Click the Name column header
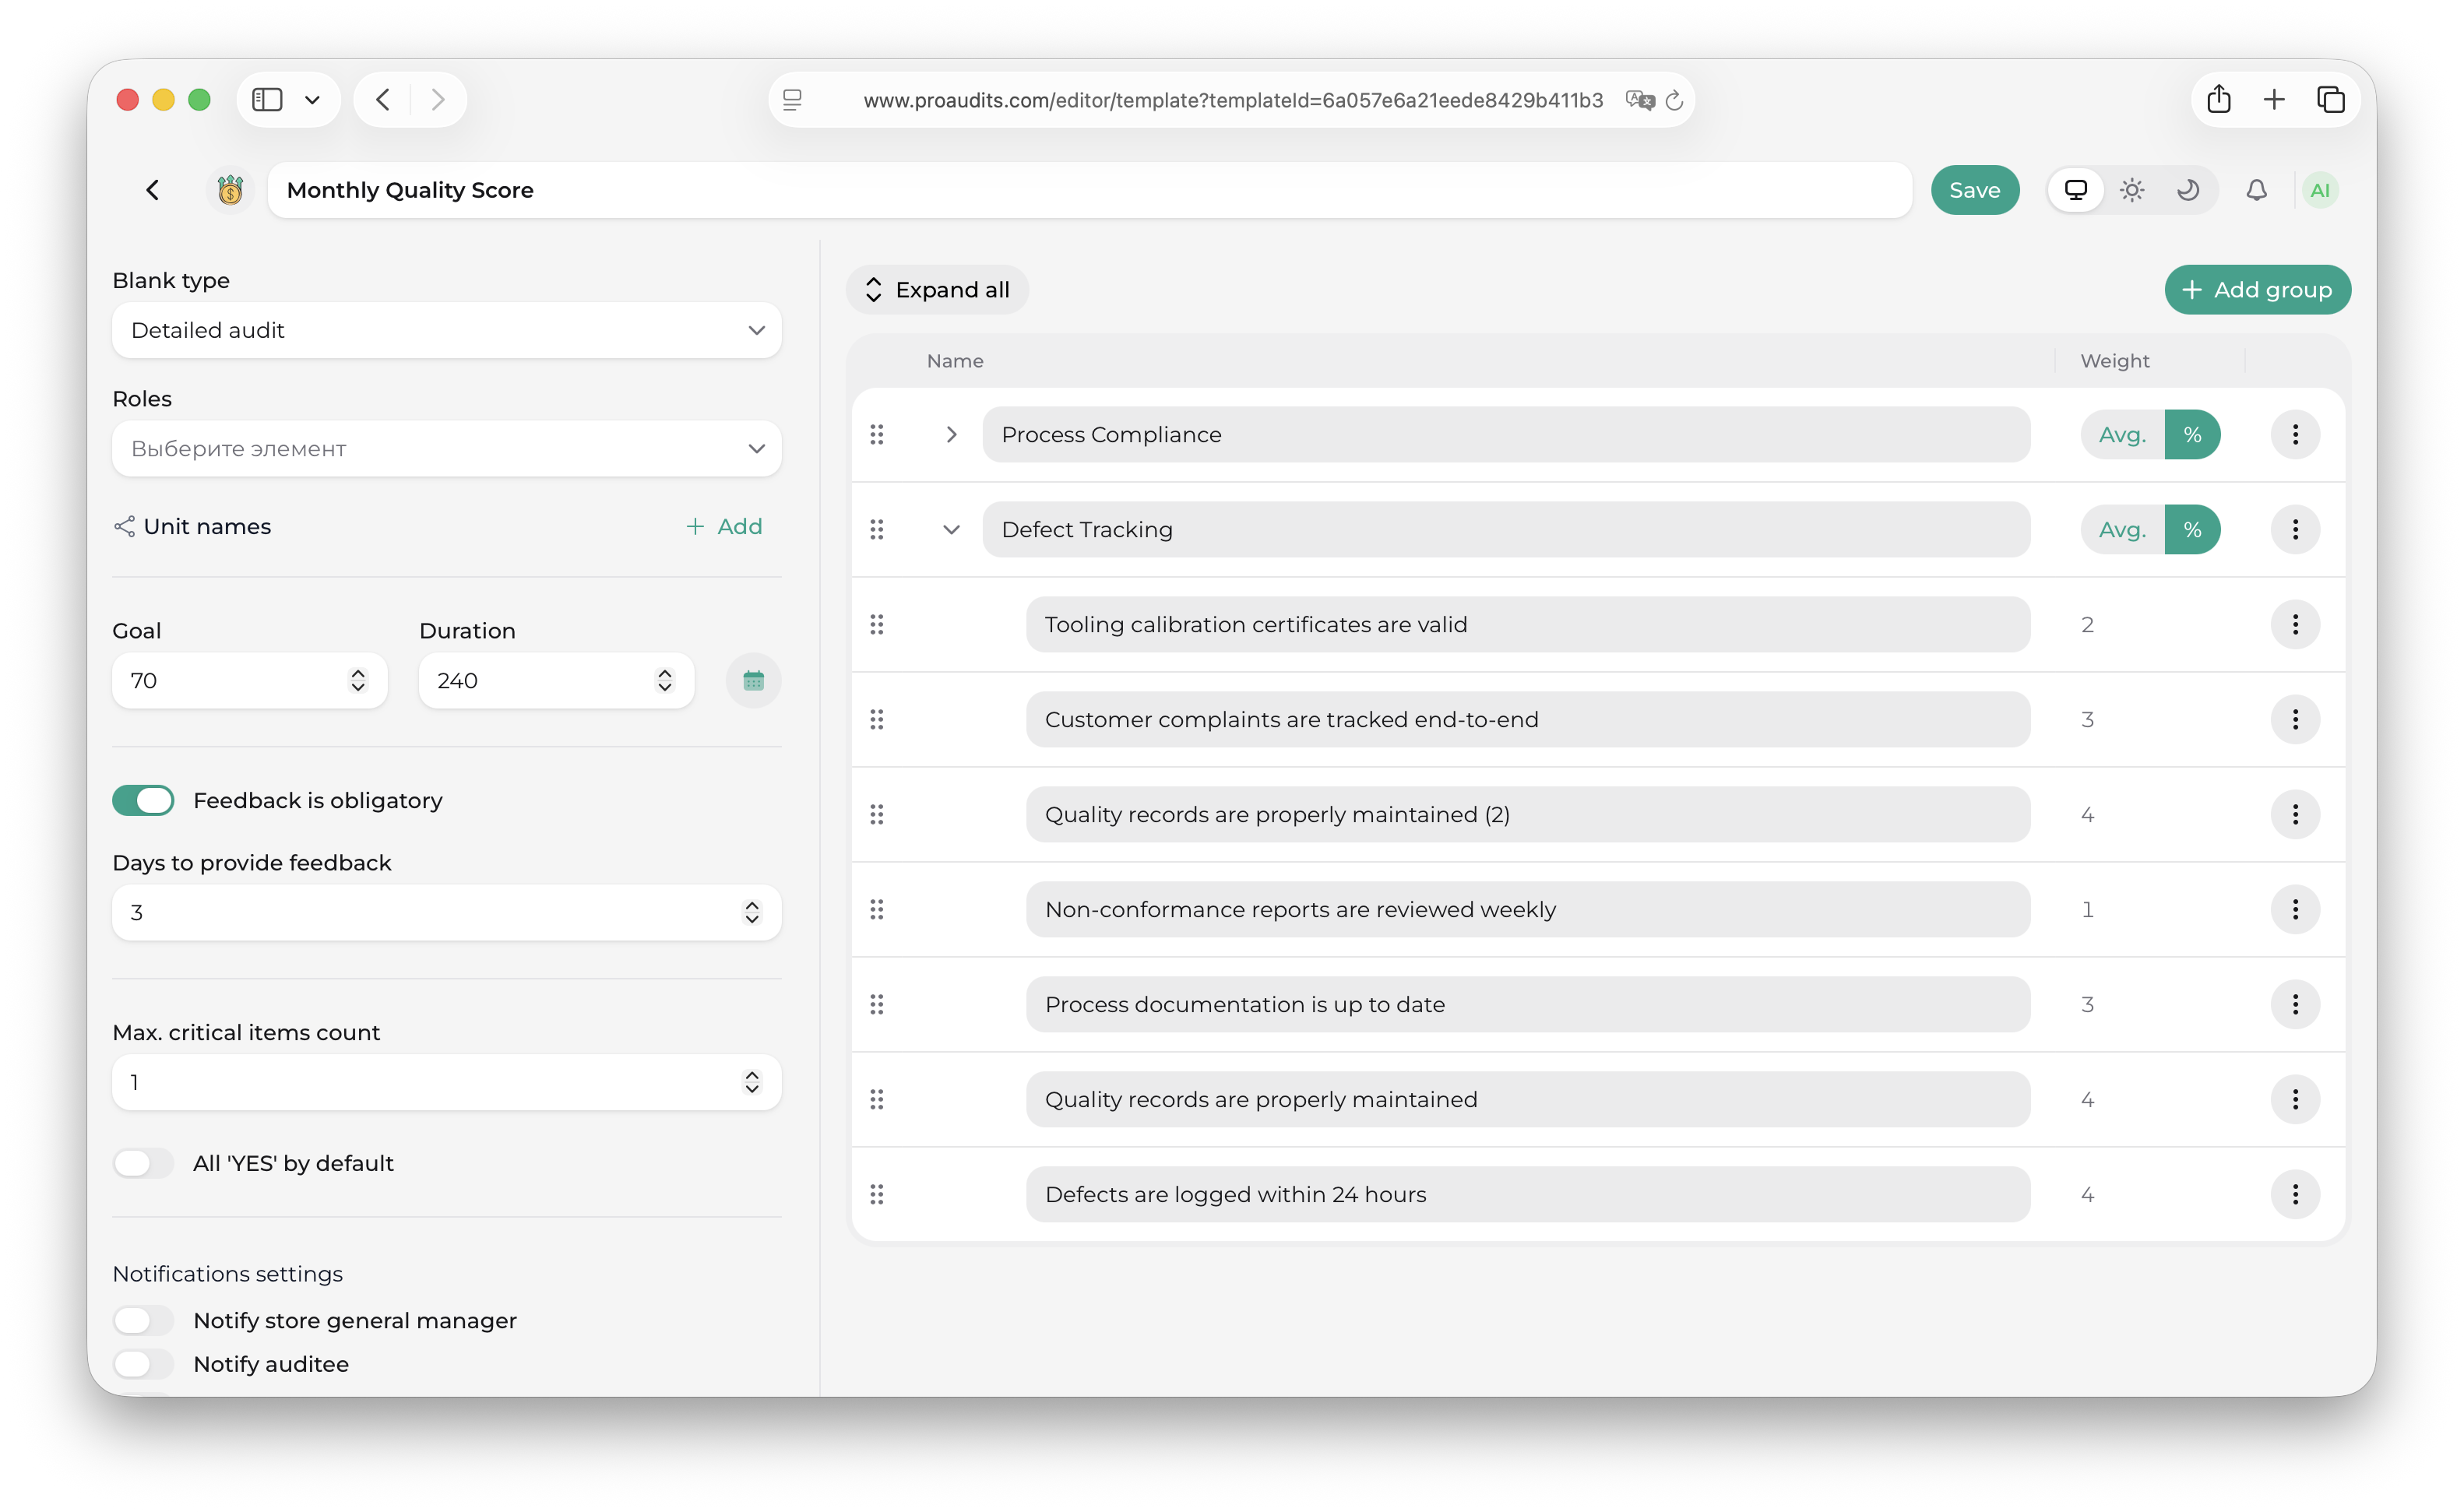Screen dimensions: 2464x1512 (x=955, y=361)
